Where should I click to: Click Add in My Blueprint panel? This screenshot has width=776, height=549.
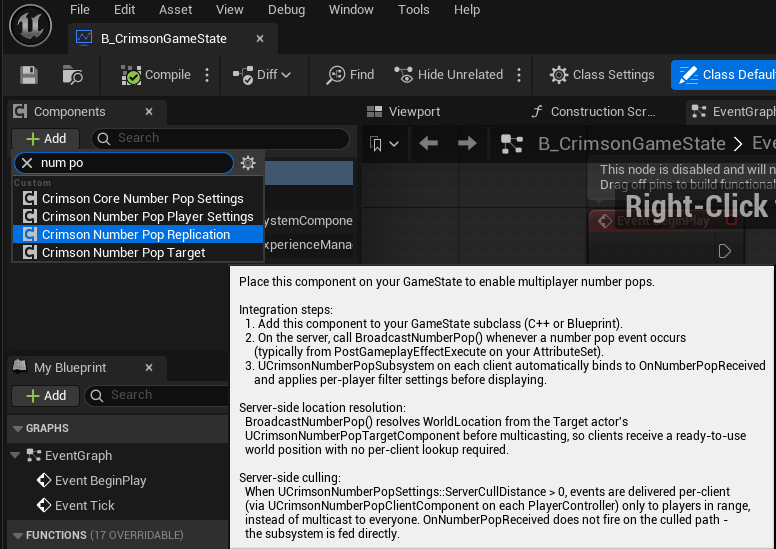[x=46, y=396]
